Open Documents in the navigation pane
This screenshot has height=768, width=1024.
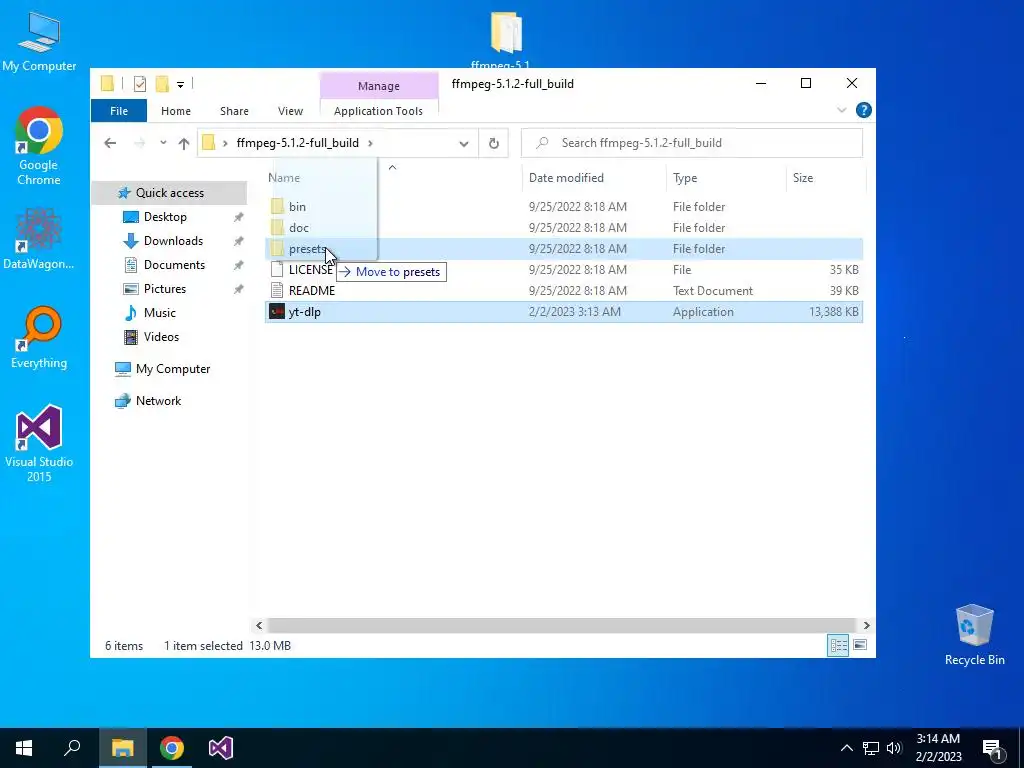coord(174,265)
